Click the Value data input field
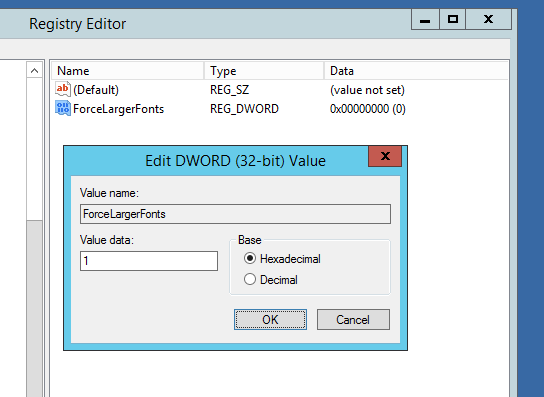This screenshot has width=544, height=397. [x=149, y=261]
